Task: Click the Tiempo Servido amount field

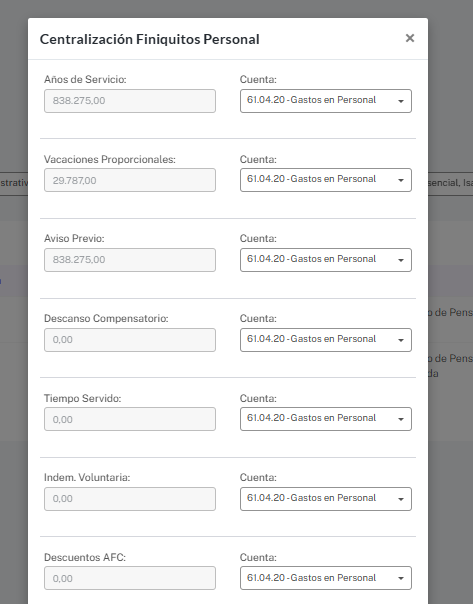Action: (130, 419)
